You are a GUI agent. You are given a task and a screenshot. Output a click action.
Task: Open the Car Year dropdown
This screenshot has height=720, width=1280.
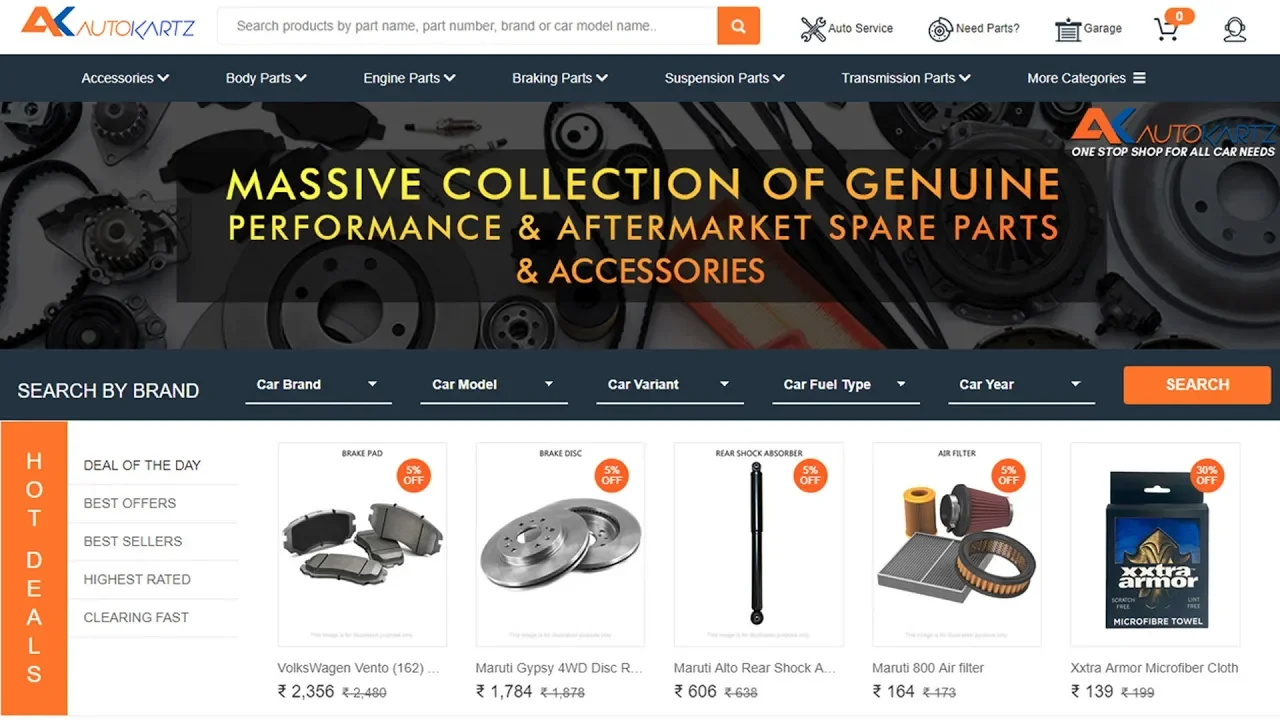[x=1020, y=385]
